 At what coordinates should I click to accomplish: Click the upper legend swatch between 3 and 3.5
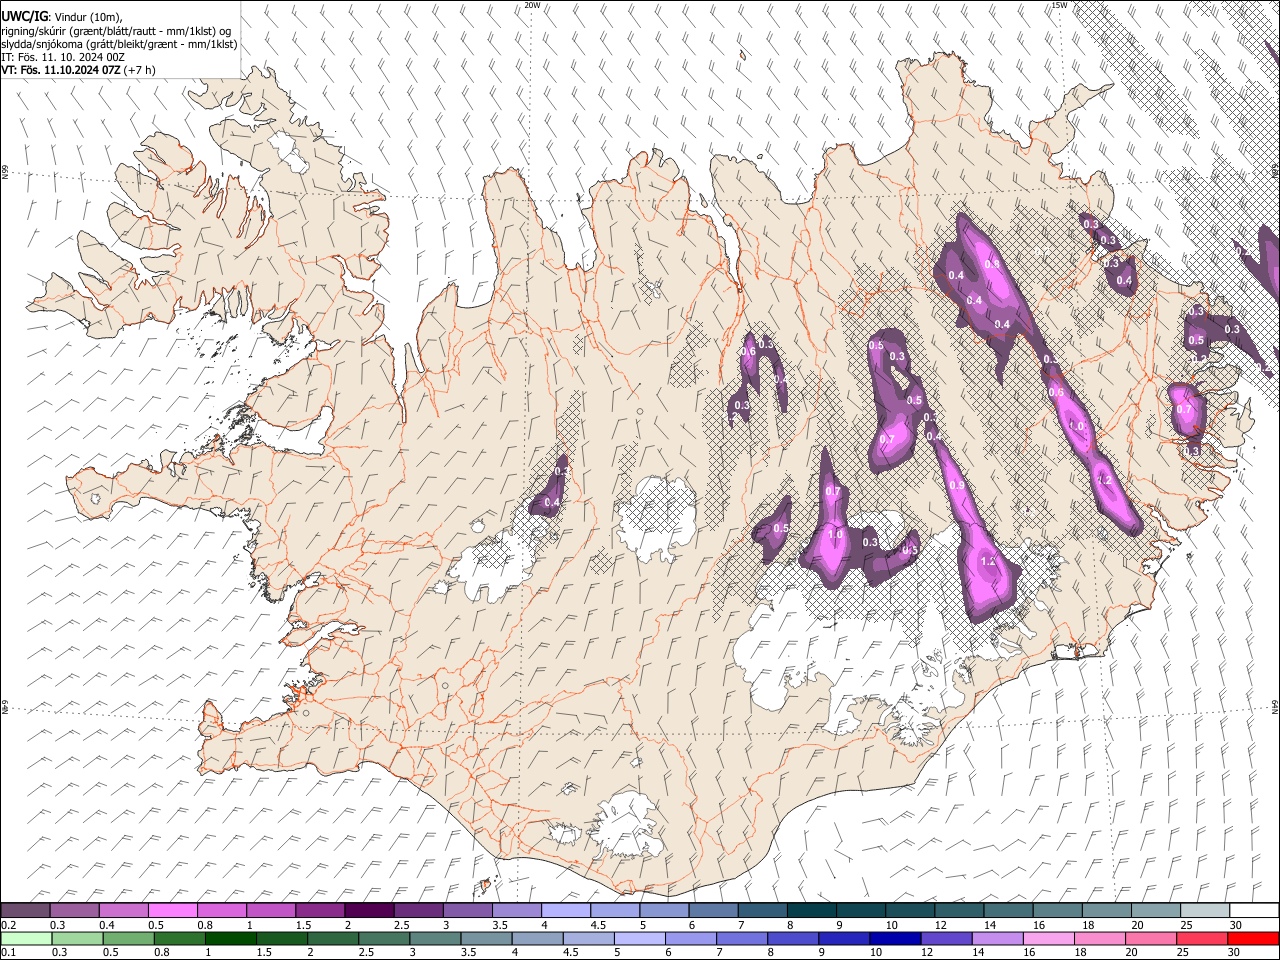tap(467, 910)
